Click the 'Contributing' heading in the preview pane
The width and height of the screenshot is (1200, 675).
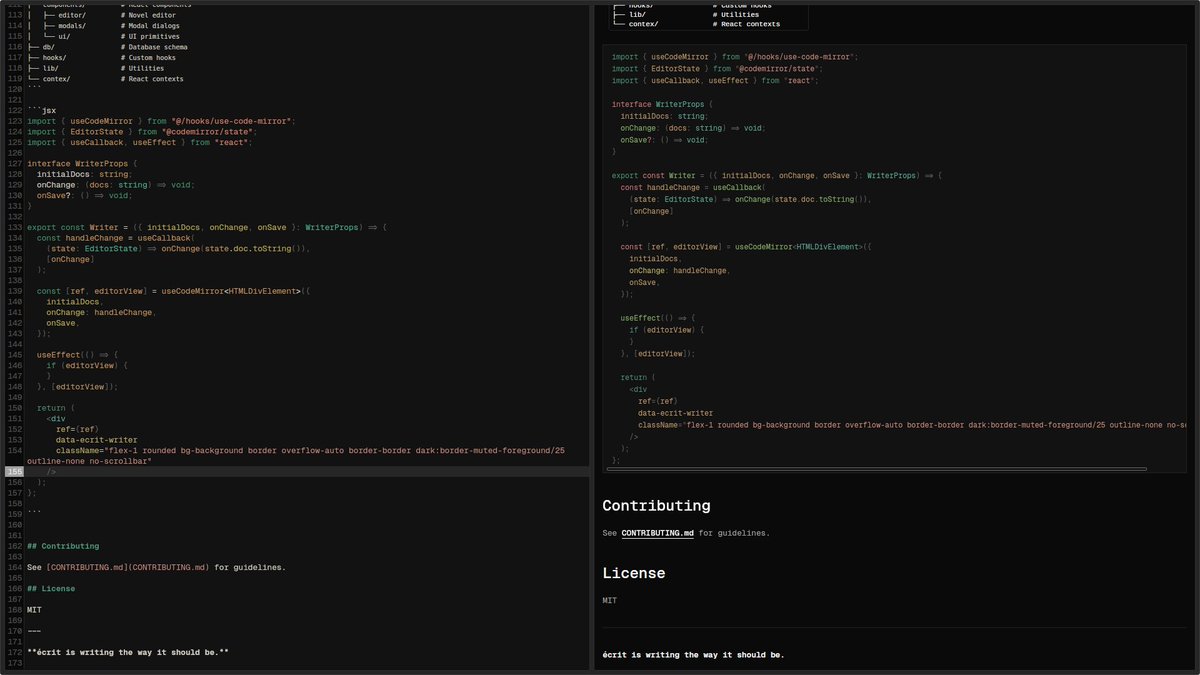pos(656,506)
